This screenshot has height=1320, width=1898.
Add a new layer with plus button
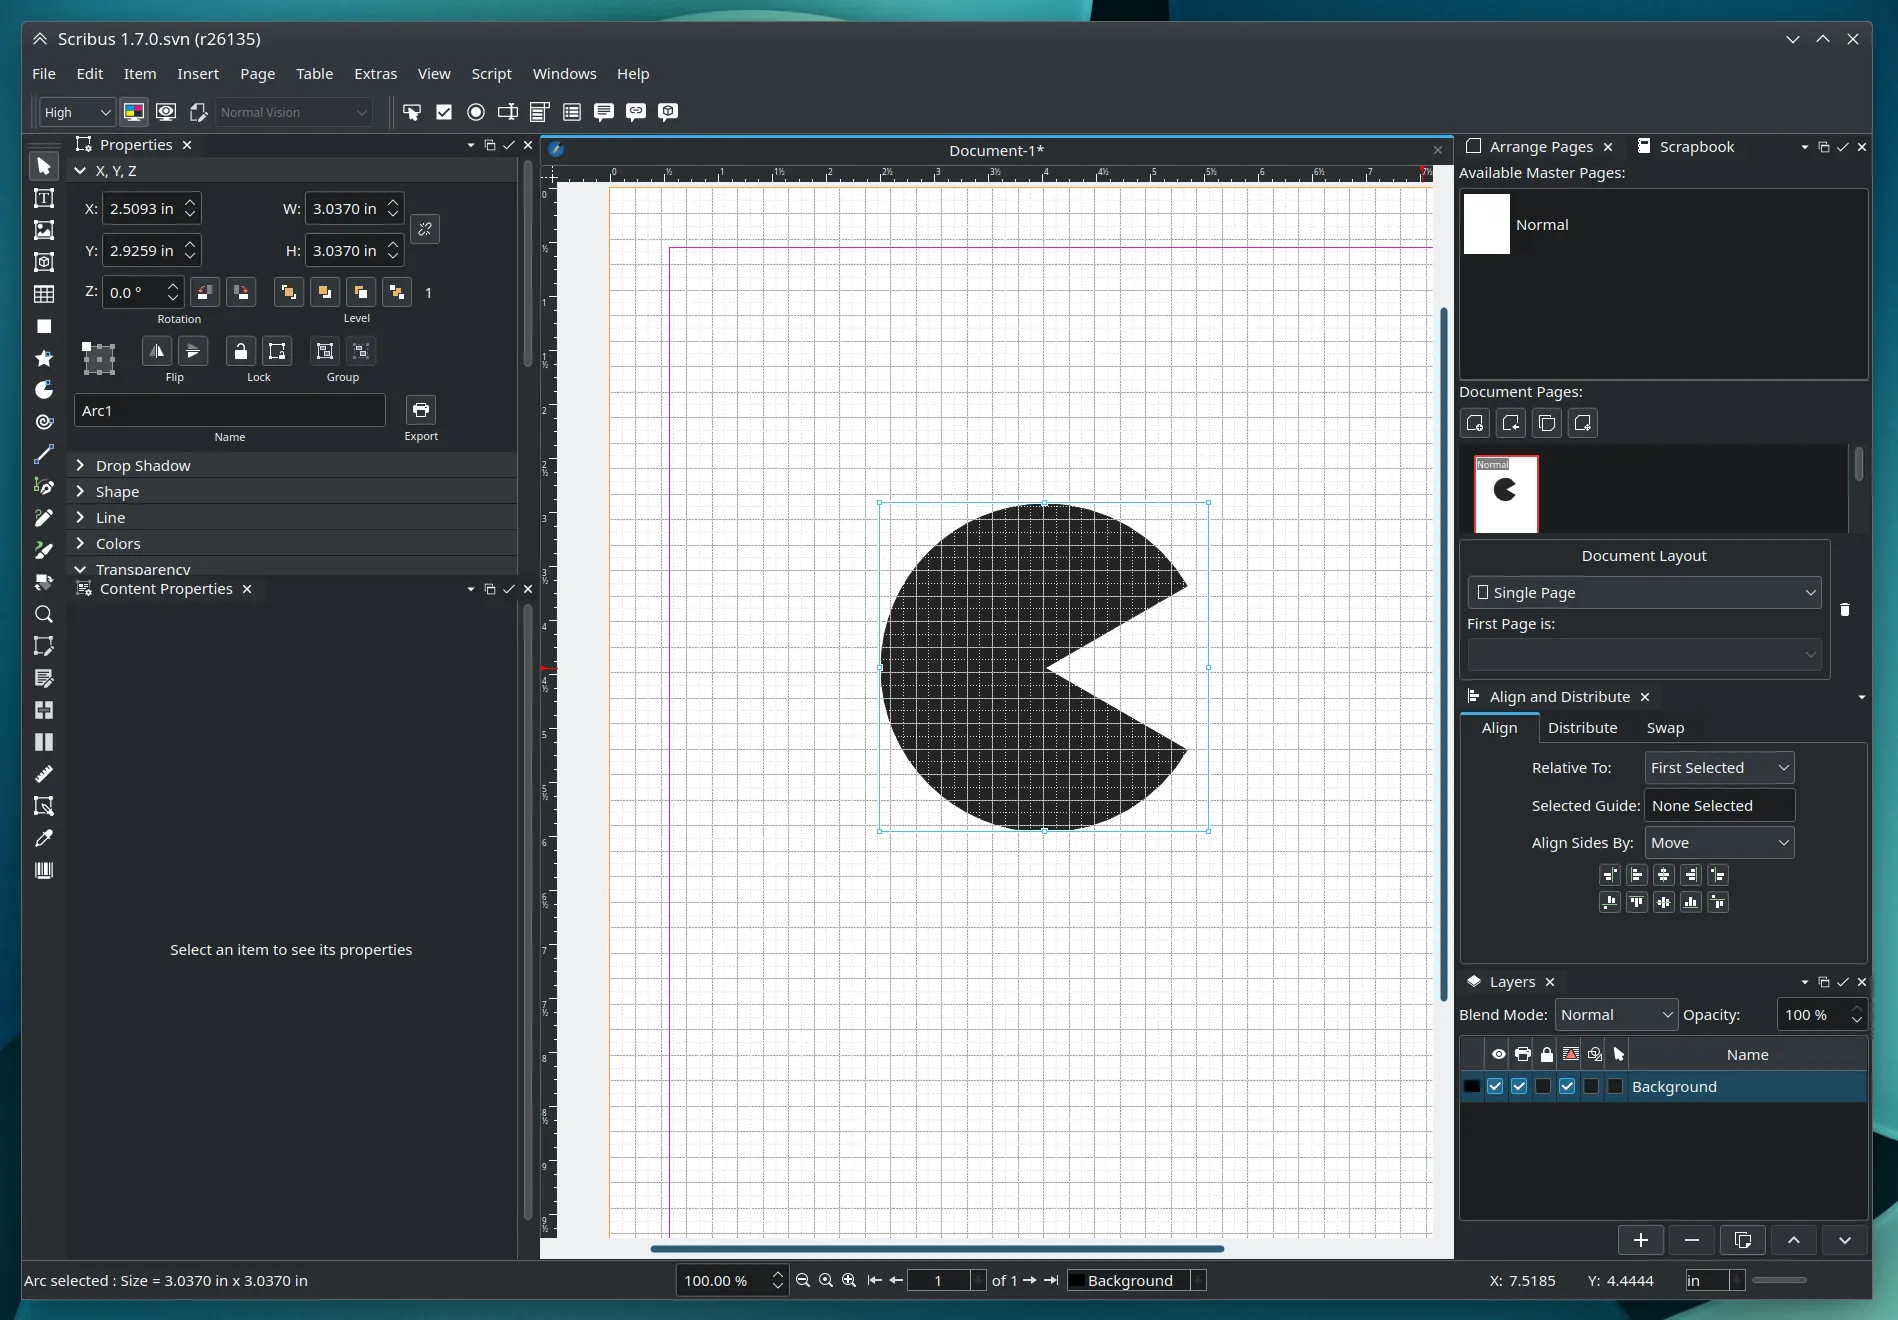click(1640, 1240)
